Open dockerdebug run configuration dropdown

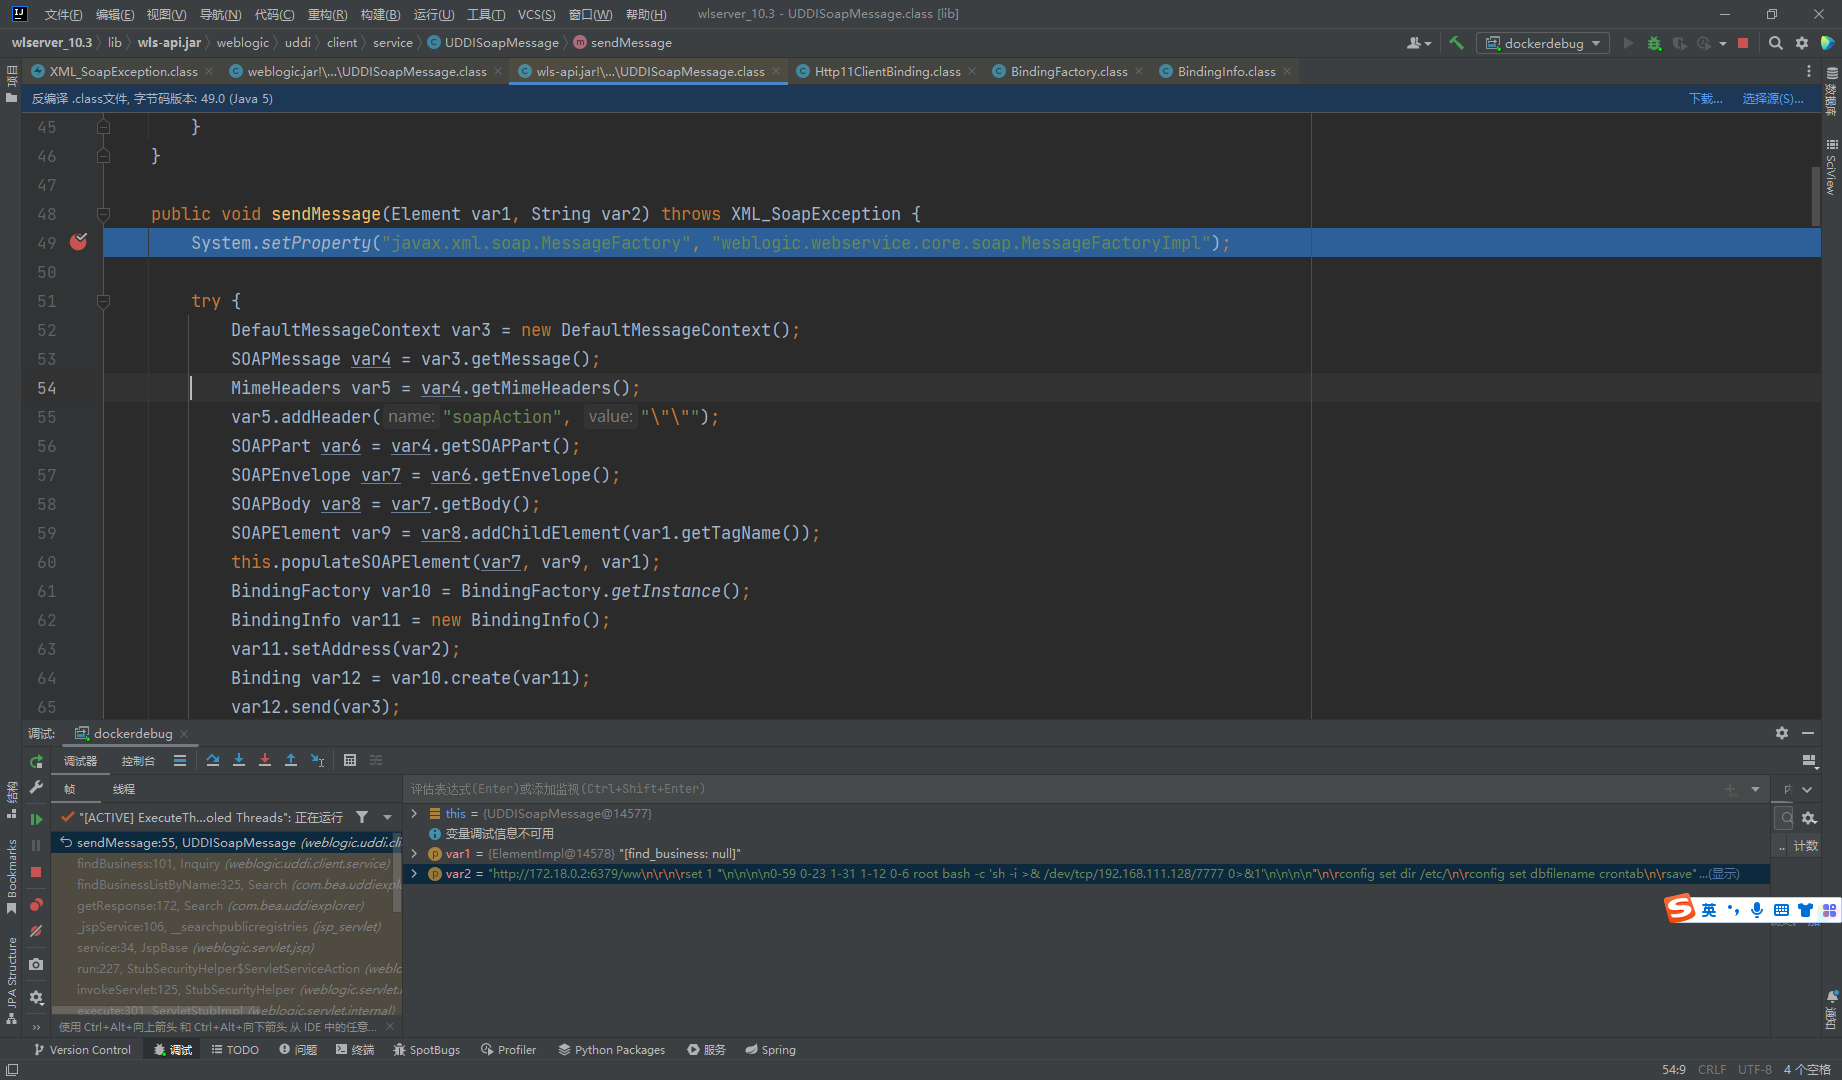click(x=1542, y=43)
